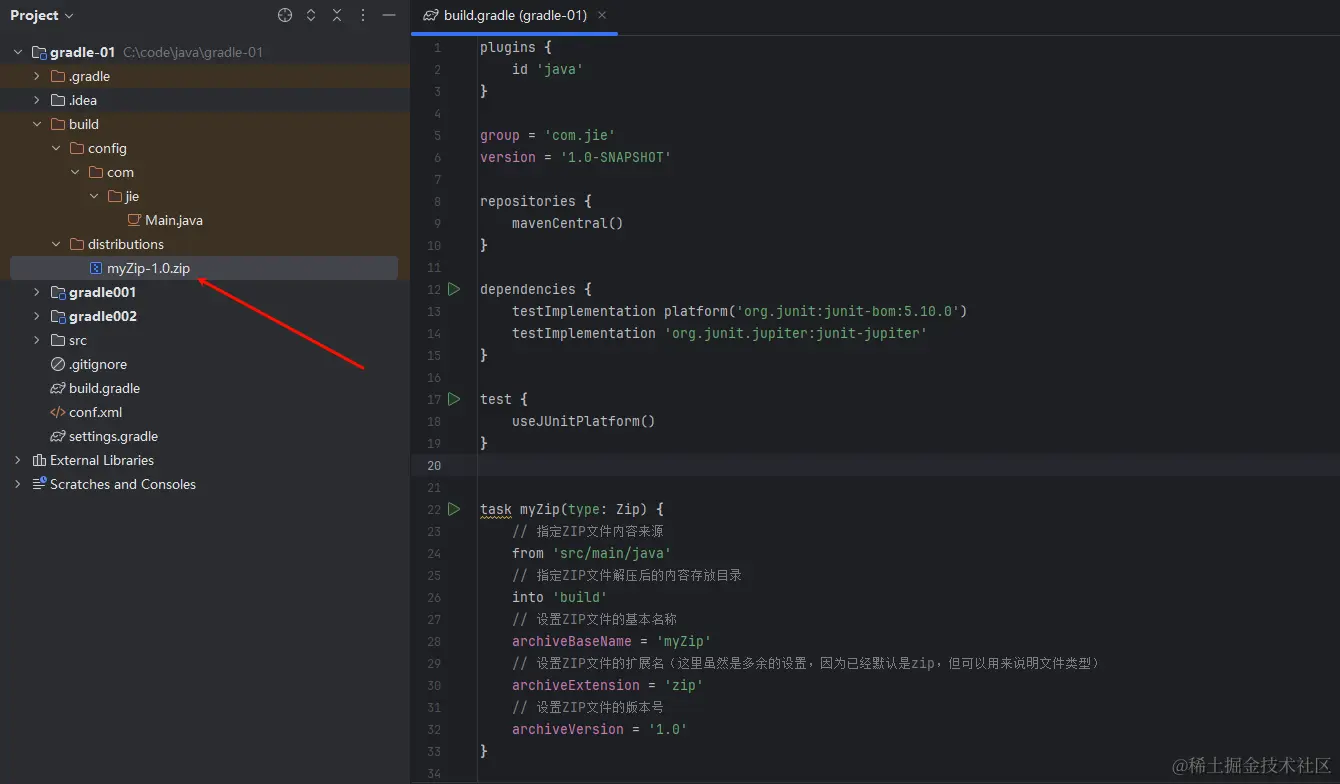This screenshot has width=1340, height=784.
Task: Click mavenCentral() in repositories
Action: 568,223
